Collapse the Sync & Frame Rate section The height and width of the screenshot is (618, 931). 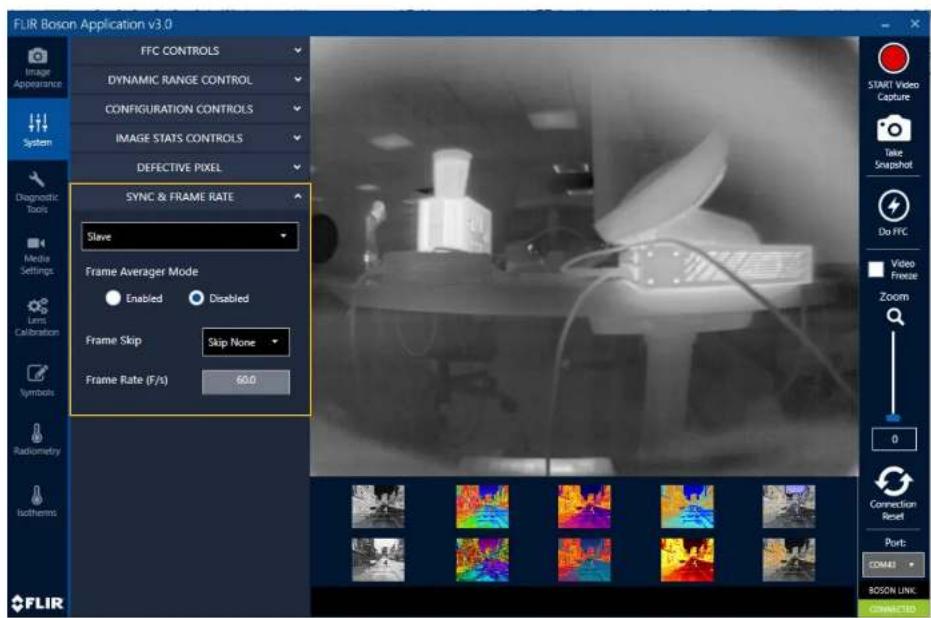[x=189, y=197]
